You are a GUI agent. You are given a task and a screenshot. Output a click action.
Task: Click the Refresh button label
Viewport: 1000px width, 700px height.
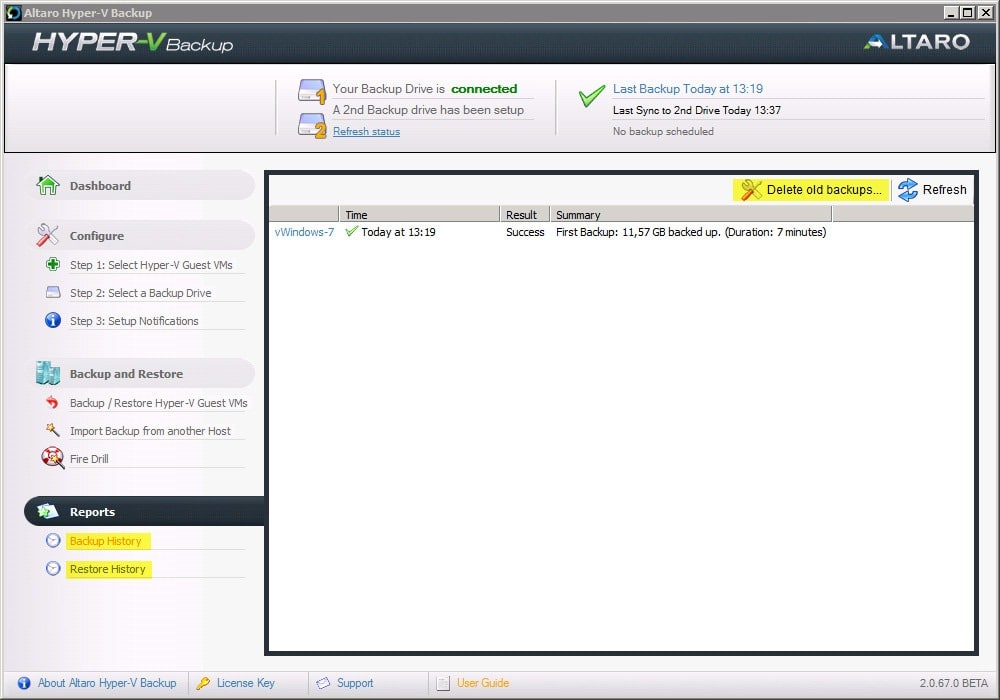tap(945, 190)
